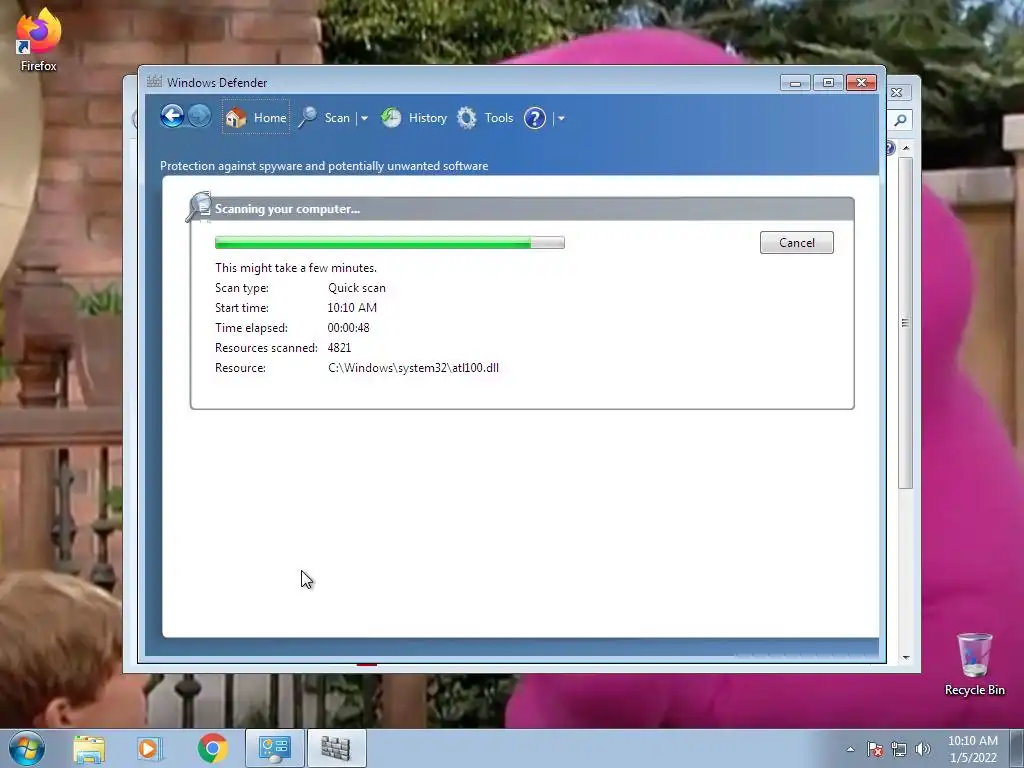The height and width of the screenshot is (768, 1024).
Task: Click the Show desktop strip at taskbar end
Action: (x=1017, y=748)
